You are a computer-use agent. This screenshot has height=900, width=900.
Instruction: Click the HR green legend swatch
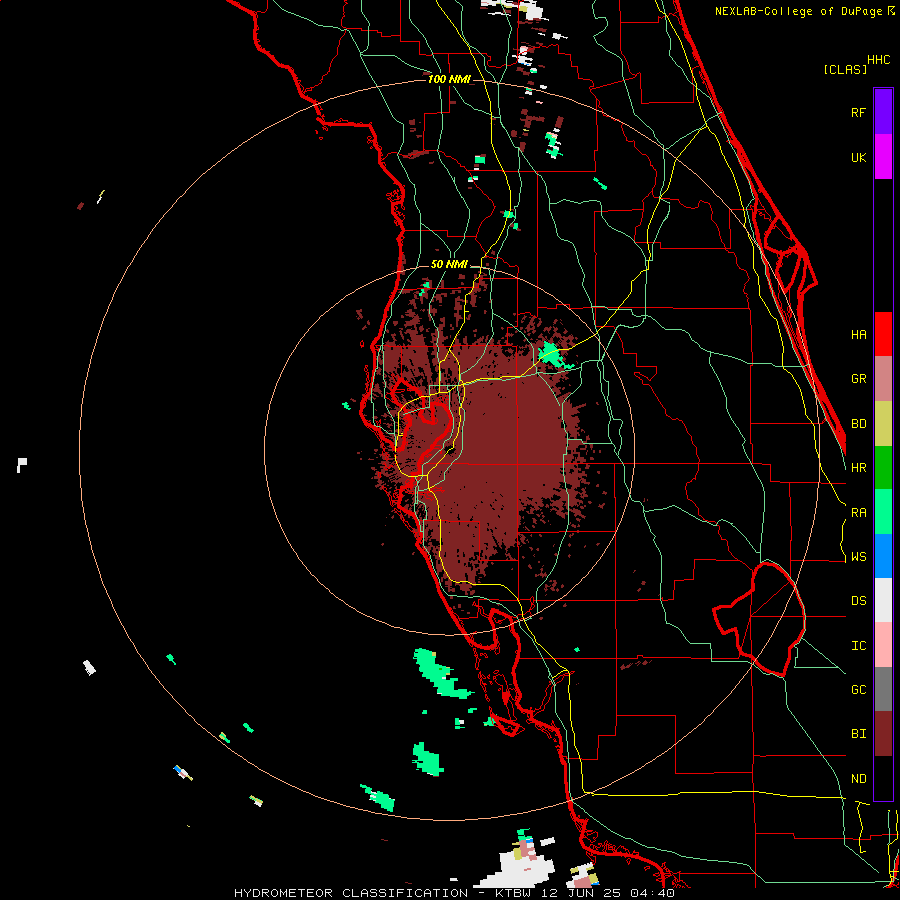pos(883,467)
